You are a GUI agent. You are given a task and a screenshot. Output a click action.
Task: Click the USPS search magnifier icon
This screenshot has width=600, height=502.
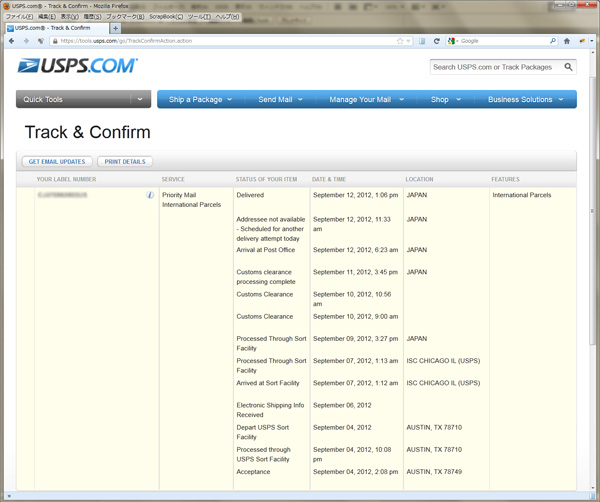pyautogui.click(x=569, y=67)
